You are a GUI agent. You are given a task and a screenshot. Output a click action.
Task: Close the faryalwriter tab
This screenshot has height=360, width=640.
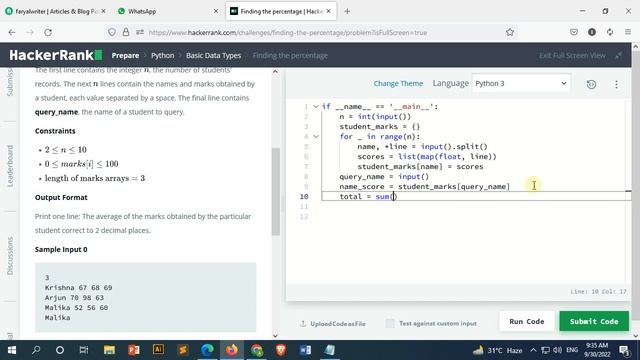[x=103, y=11]
